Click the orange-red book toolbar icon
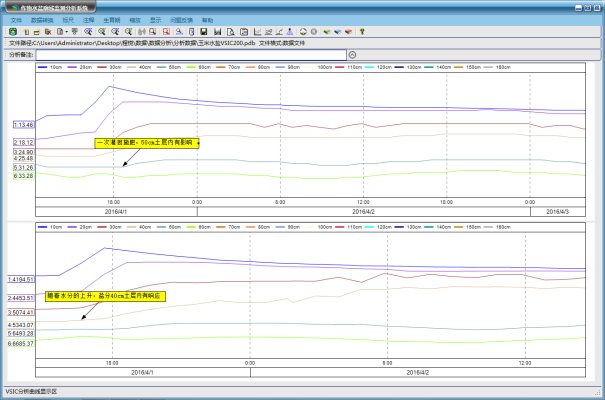Viewport: 605px width, 400px height. [x=348, y=32]
